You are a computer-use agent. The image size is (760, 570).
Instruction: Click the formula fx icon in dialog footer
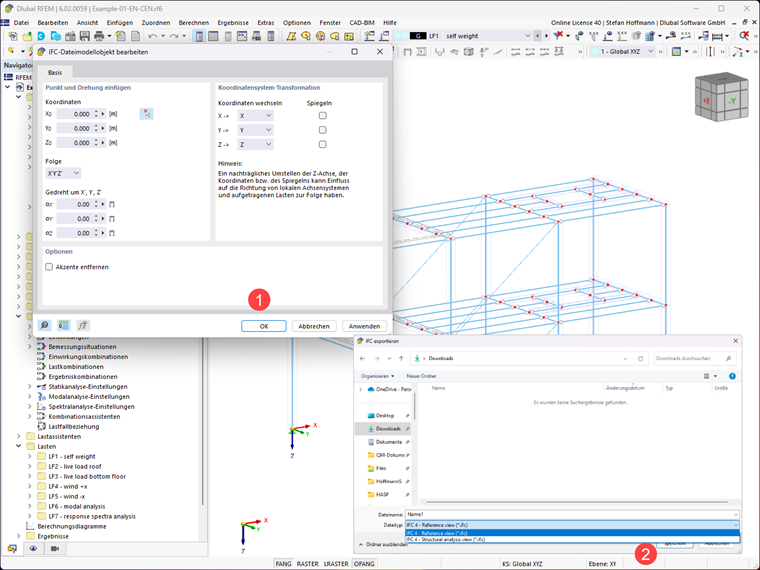83,325
